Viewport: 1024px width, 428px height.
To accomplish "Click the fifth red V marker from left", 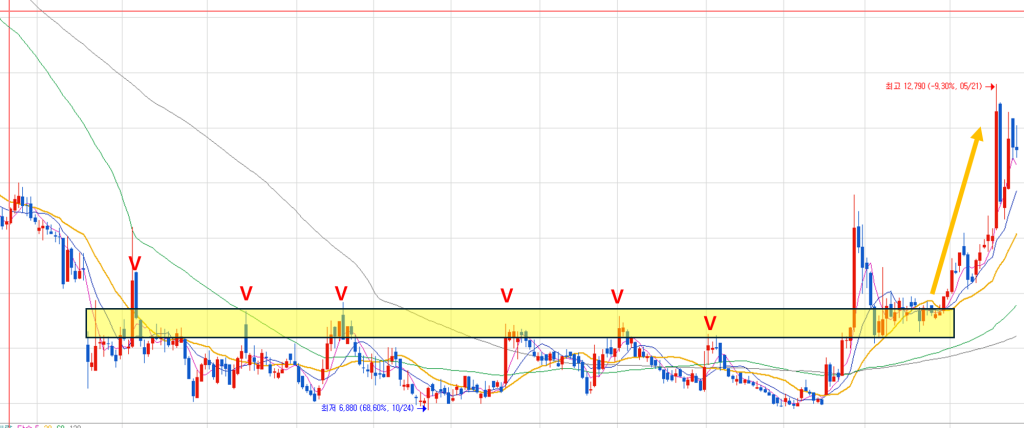I will tap(617, 296).
